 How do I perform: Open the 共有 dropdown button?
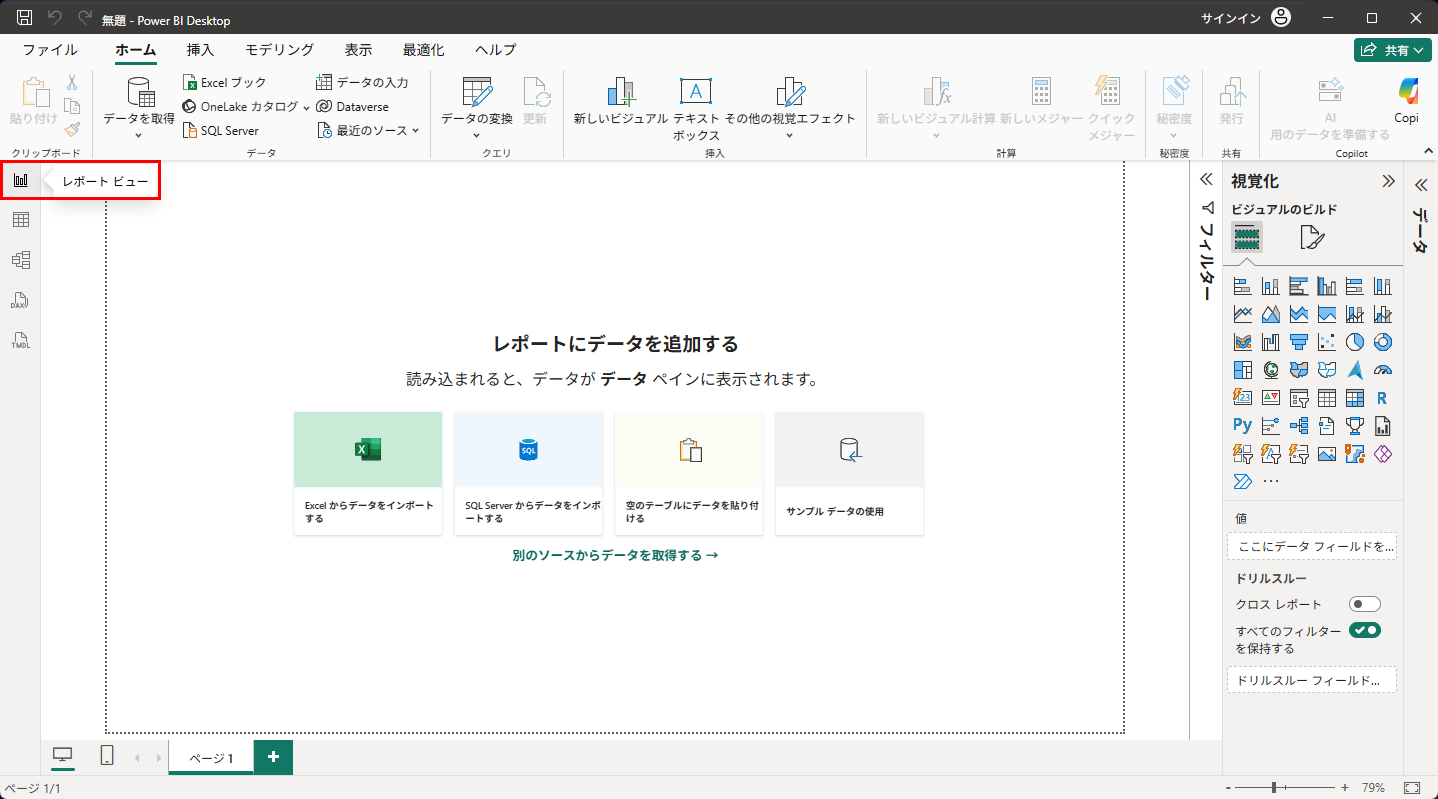(1393, 50)
